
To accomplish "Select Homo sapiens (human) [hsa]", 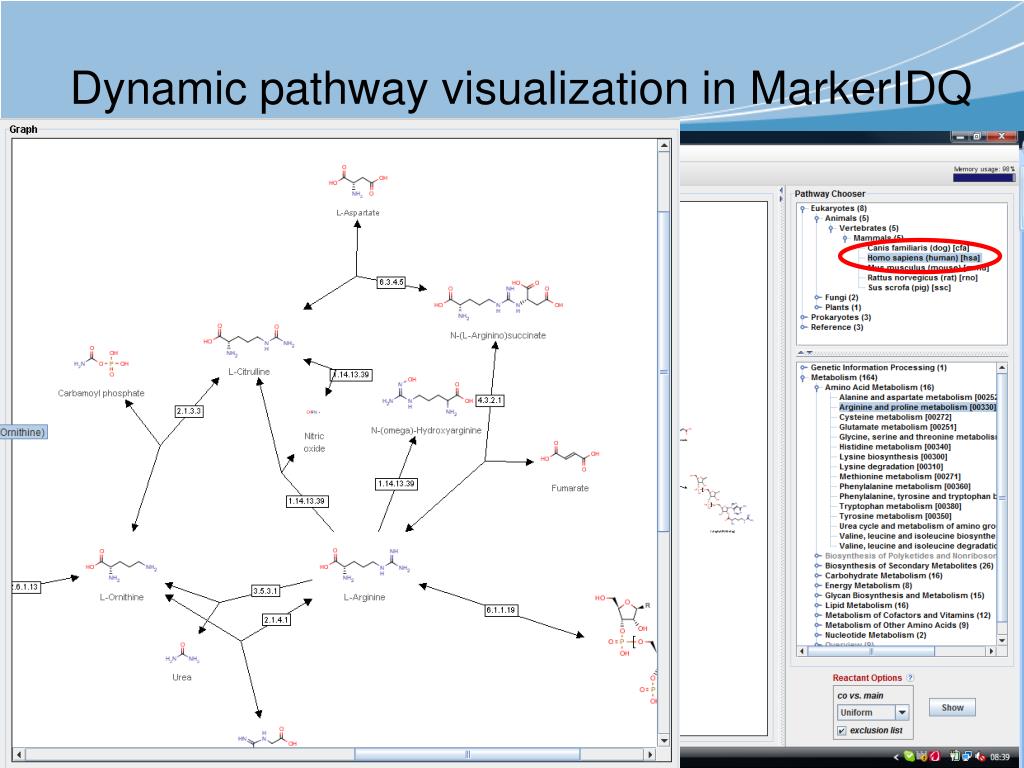I will tap(923, 258).
